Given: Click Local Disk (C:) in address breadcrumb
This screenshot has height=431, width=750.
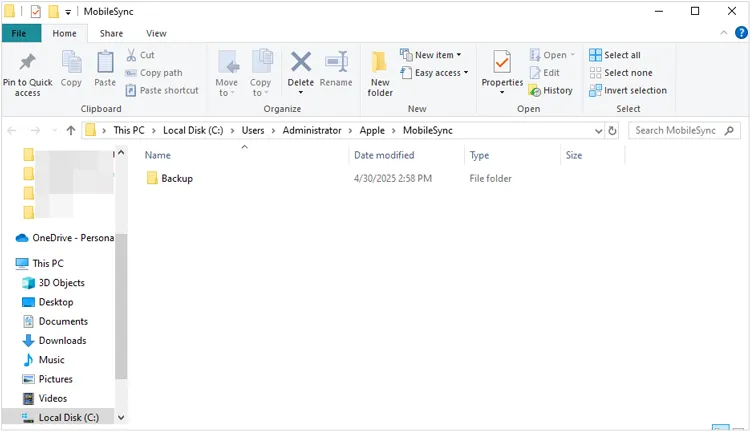Looking at the screenshot, I should (x=193, y=131).
